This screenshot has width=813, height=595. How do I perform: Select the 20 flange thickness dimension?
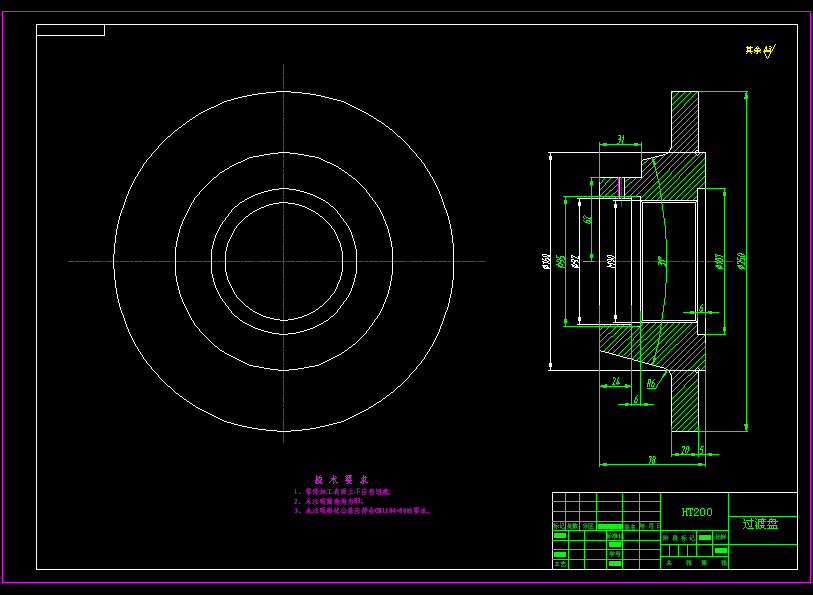685,450
